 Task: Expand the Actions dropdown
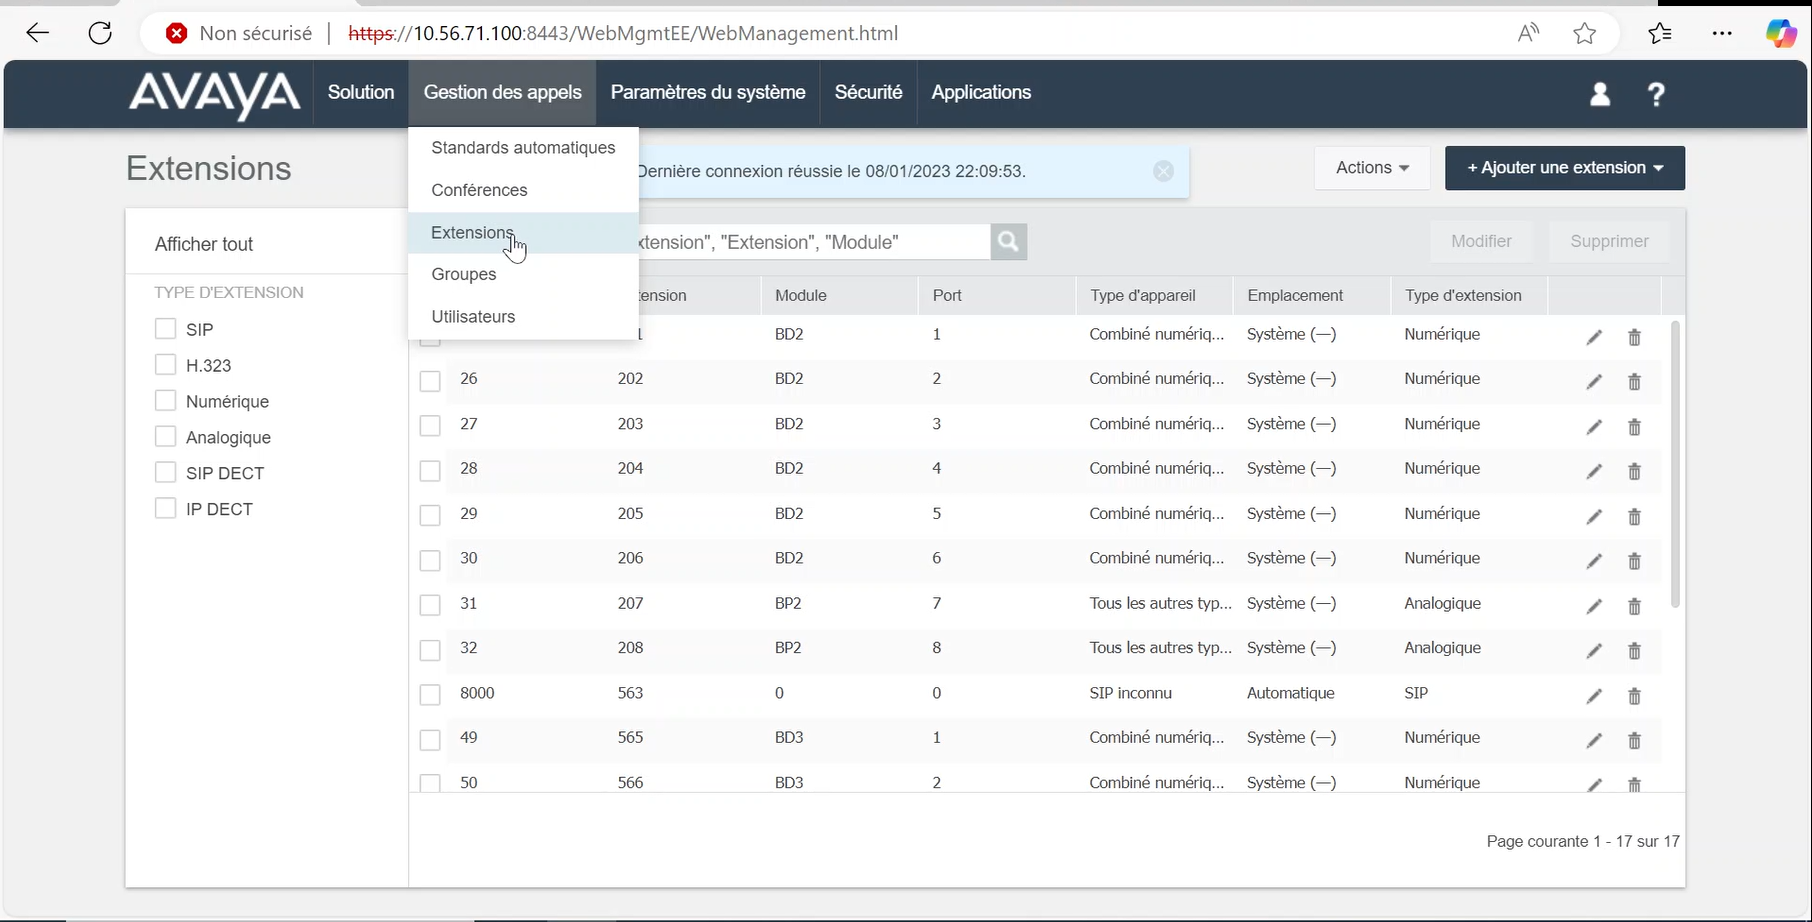[1372, 168]
